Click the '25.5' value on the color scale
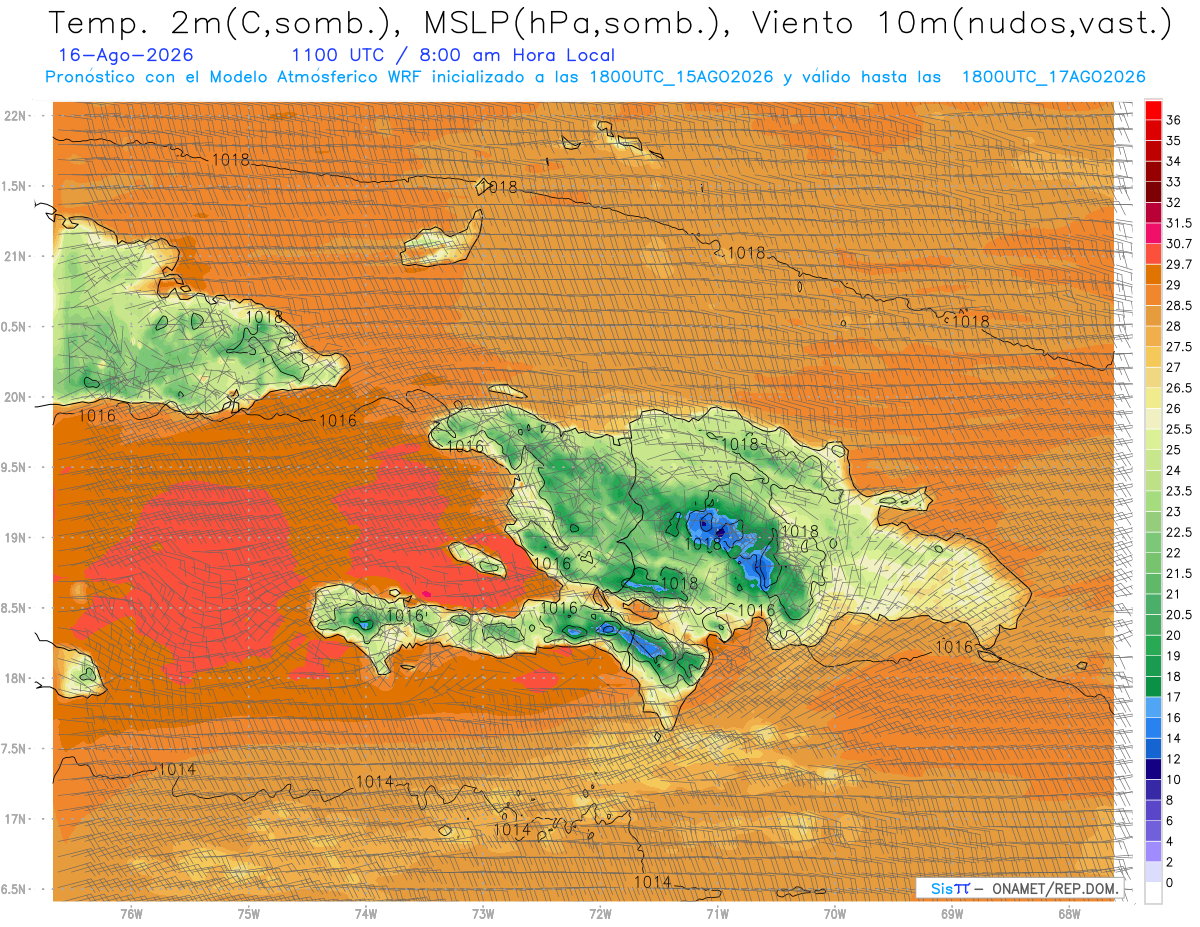The image size is (1200, 927). click(x=1179, y=429)
